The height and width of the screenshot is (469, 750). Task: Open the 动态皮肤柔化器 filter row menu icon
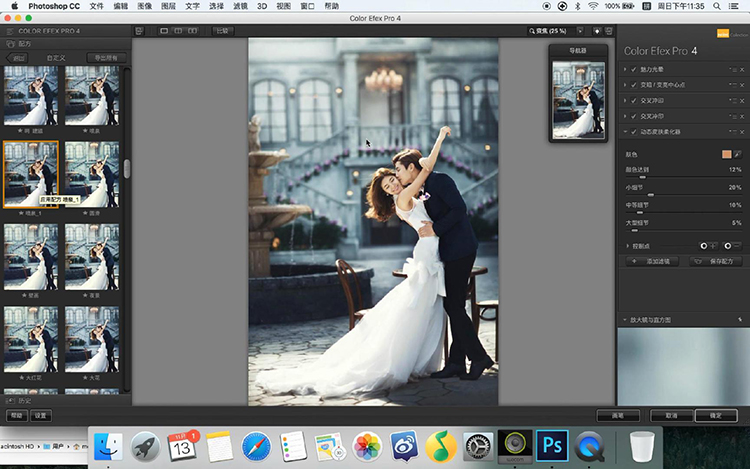point(733,132)
